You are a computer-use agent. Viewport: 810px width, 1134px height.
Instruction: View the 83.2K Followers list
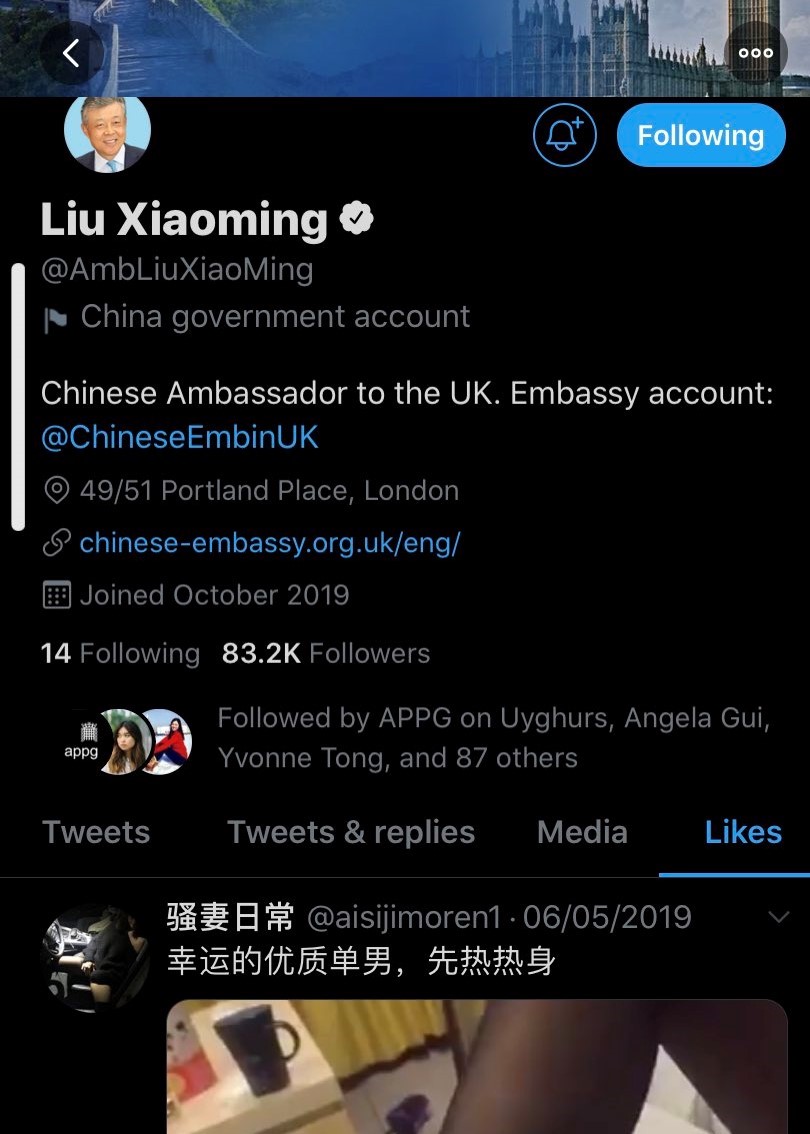[325, 653]
